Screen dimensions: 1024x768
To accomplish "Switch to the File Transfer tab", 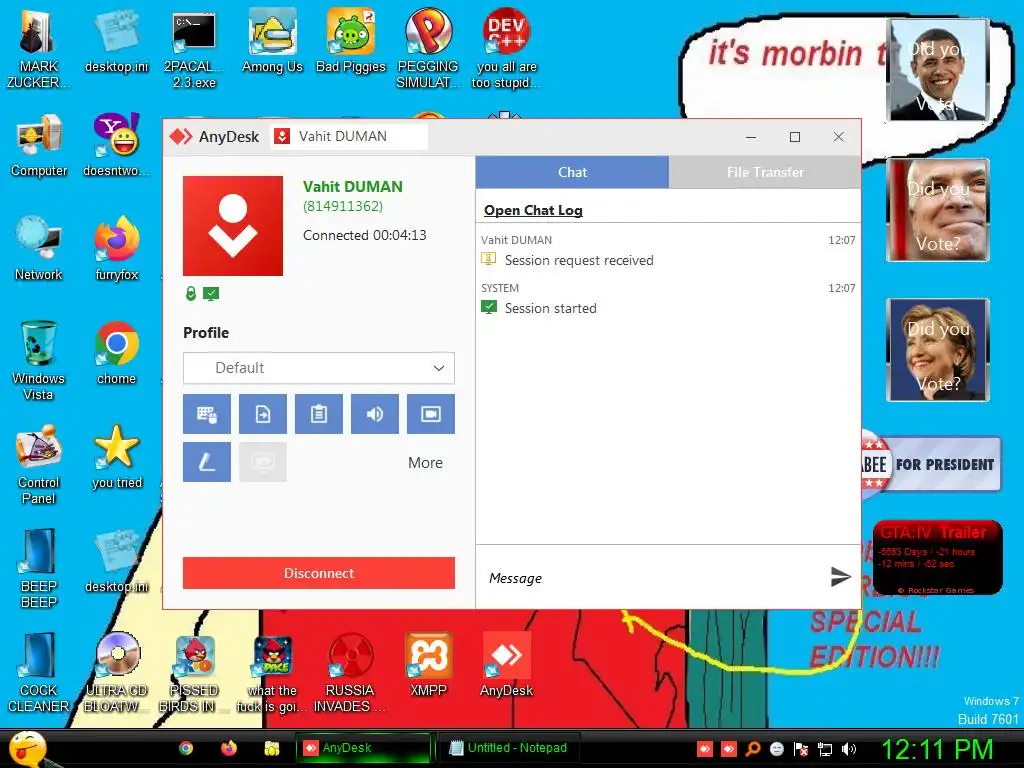I will [765, 172].
